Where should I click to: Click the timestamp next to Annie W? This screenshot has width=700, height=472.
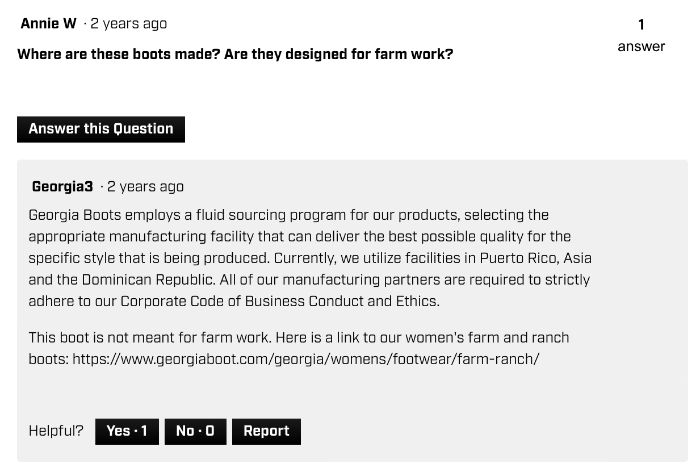(x=129, y=23)
